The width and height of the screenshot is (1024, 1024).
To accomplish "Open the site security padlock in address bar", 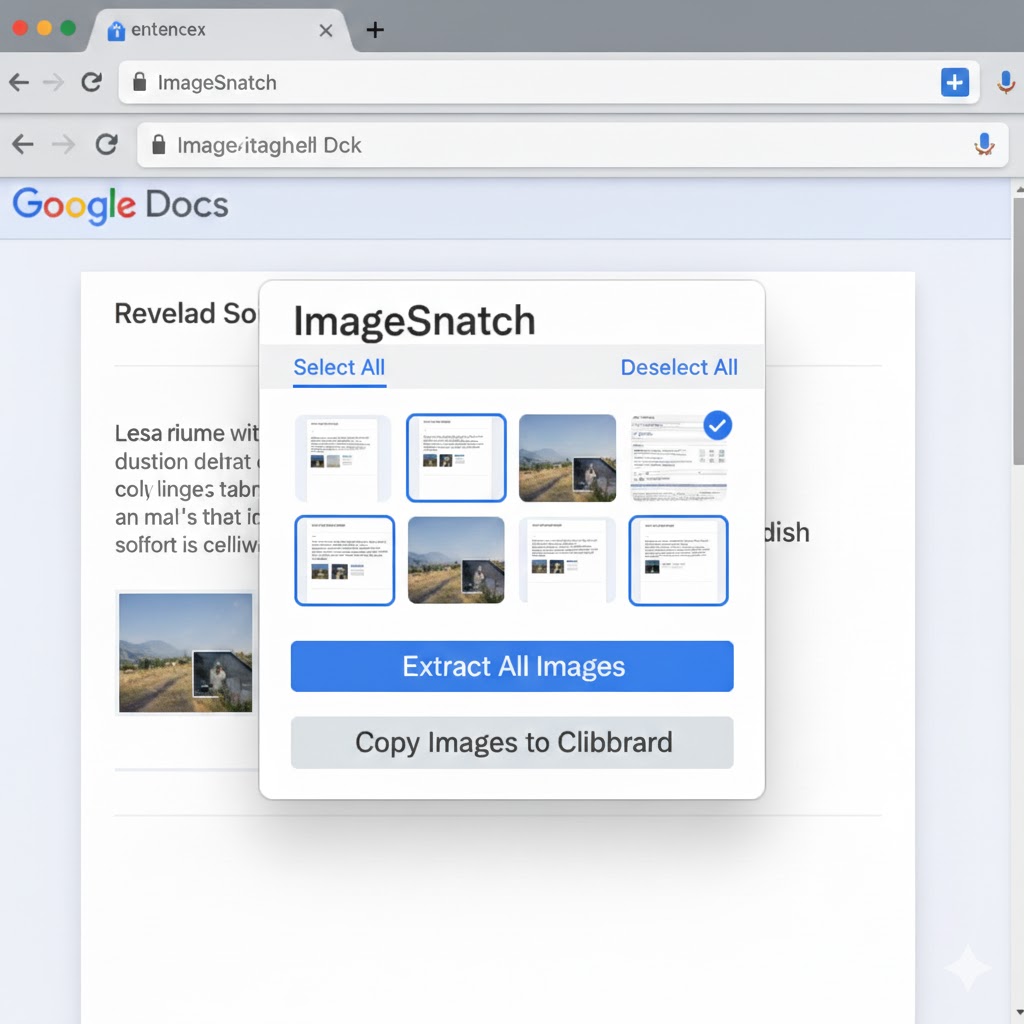I will tap(138, 82).
